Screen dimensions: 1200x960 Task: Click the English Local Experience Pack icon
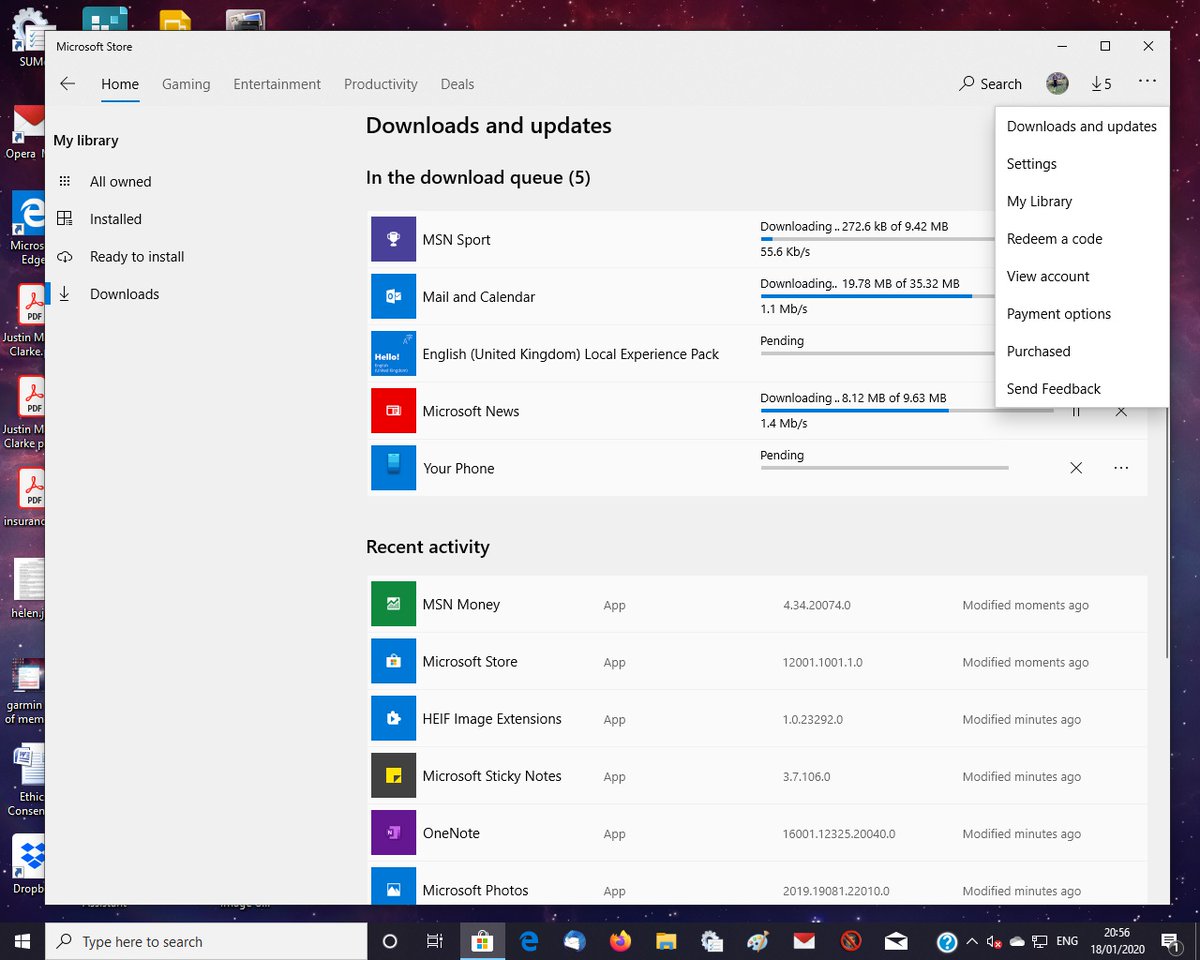click(x=393, y=354)
